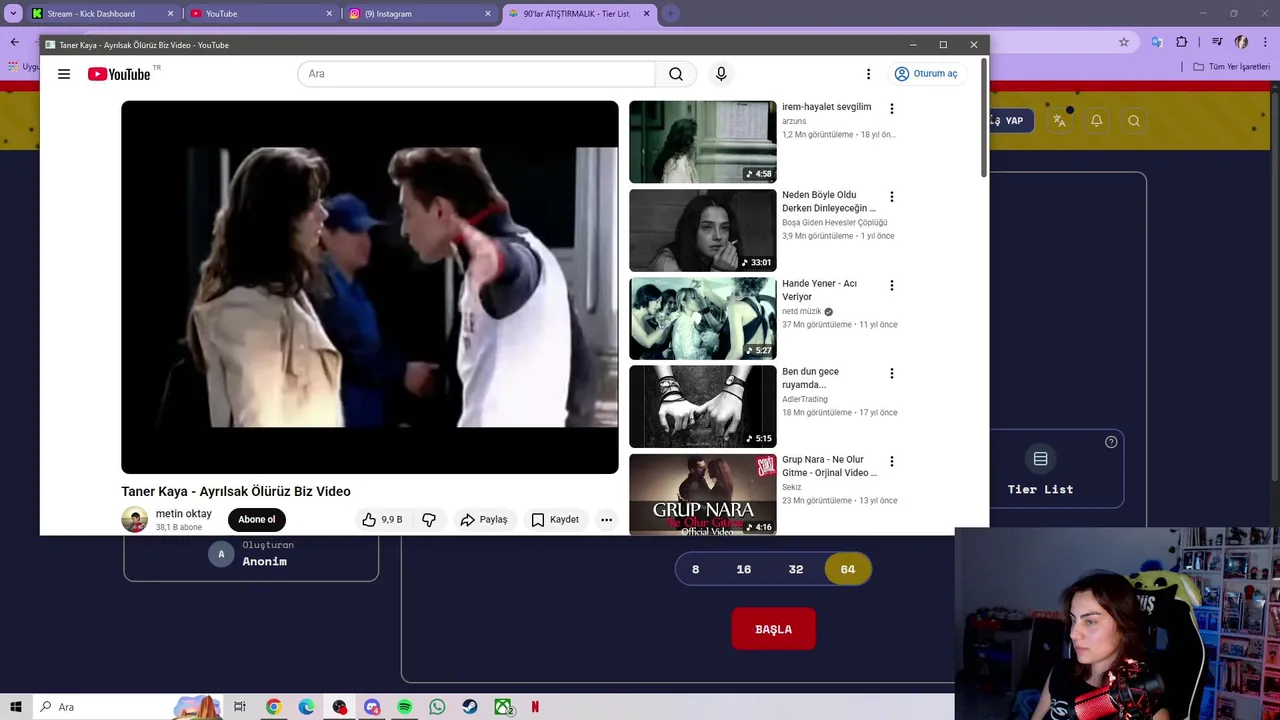Open 'Tüm Yer İşaretleri' bookmarks folder
Viewport: 1280px width, 720px height.
(1232, 67)
